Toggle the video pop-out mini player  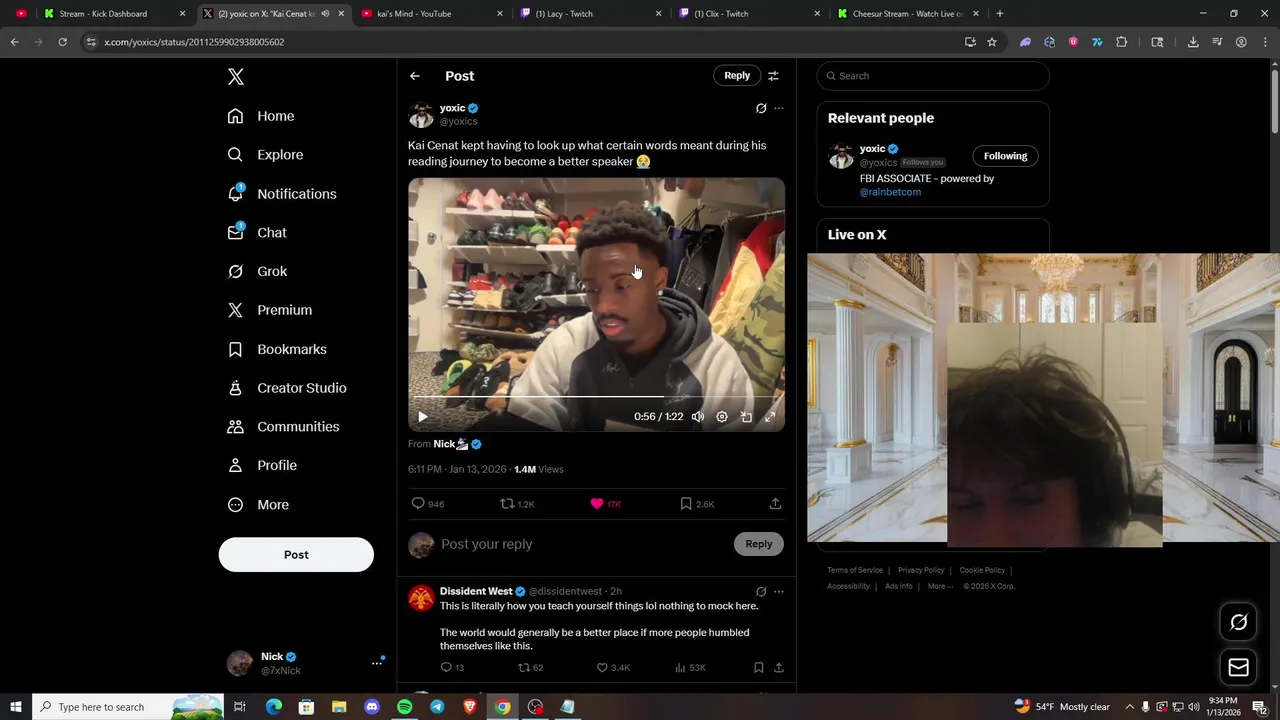point(746,417)
